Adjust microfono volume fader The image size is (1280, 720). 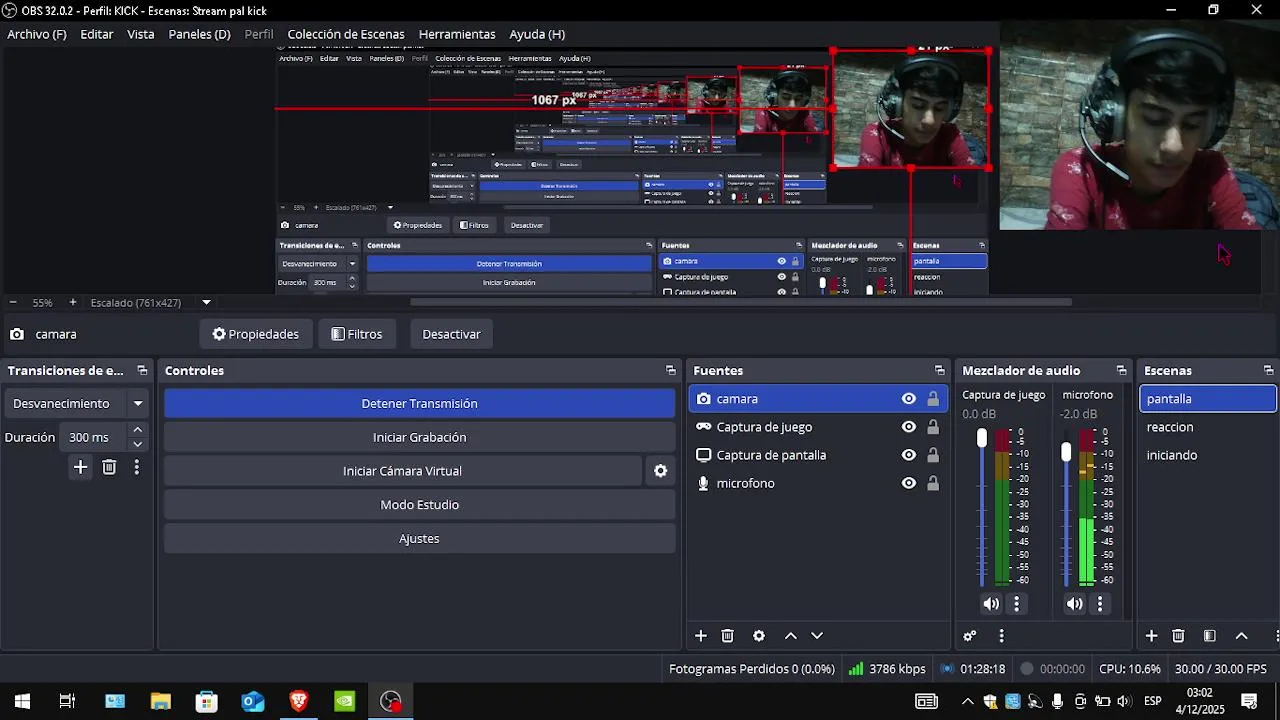[1066, 453]
